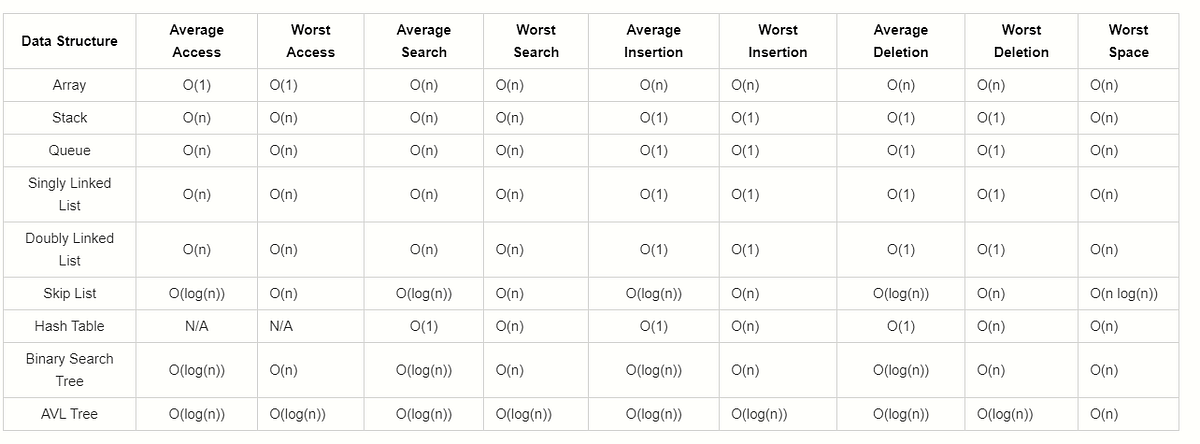Select the Average Insertion column header

pyautogui.click(x=653, y=41)
